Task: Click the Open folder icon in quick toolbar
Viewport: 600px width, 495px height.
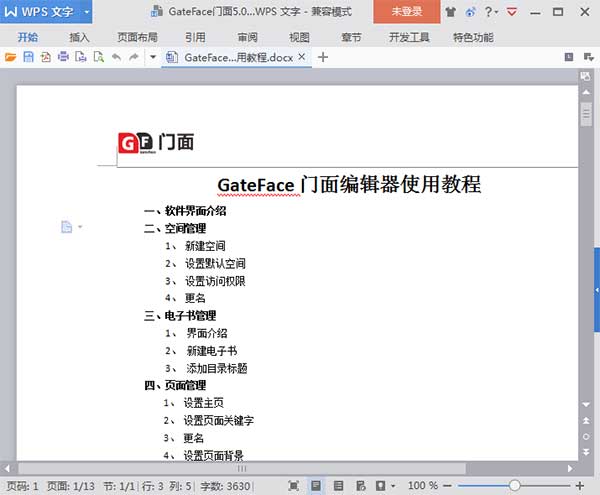Action: [11, 57]
